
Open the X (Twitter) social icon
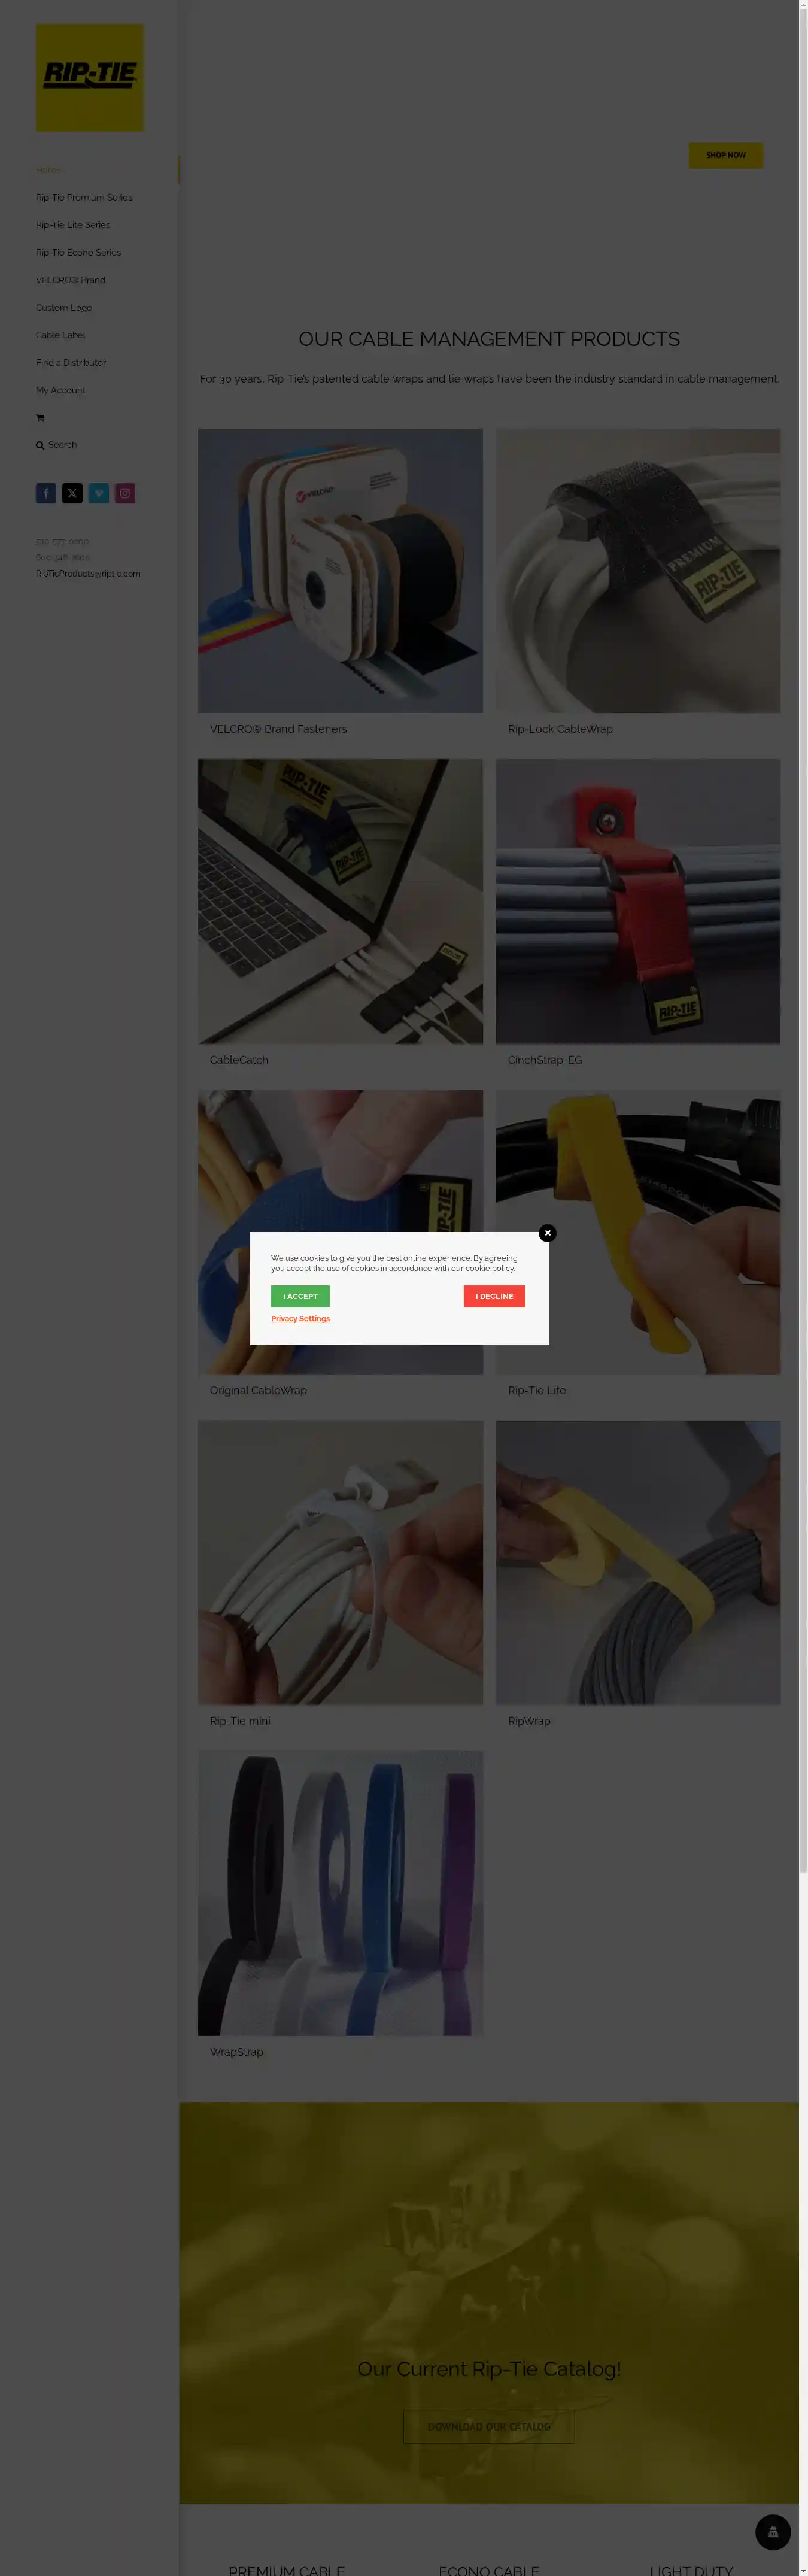[x=72, y=493]
